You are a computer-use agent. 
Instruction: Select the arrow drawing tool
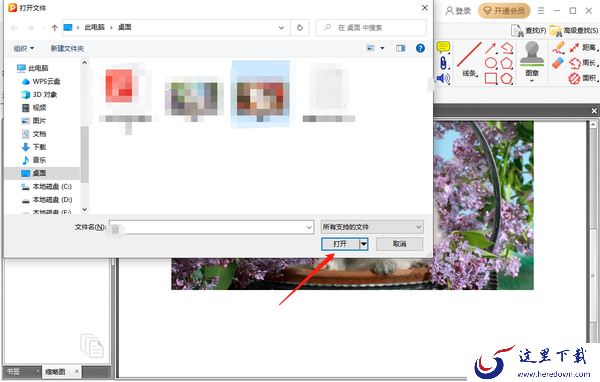491,48
